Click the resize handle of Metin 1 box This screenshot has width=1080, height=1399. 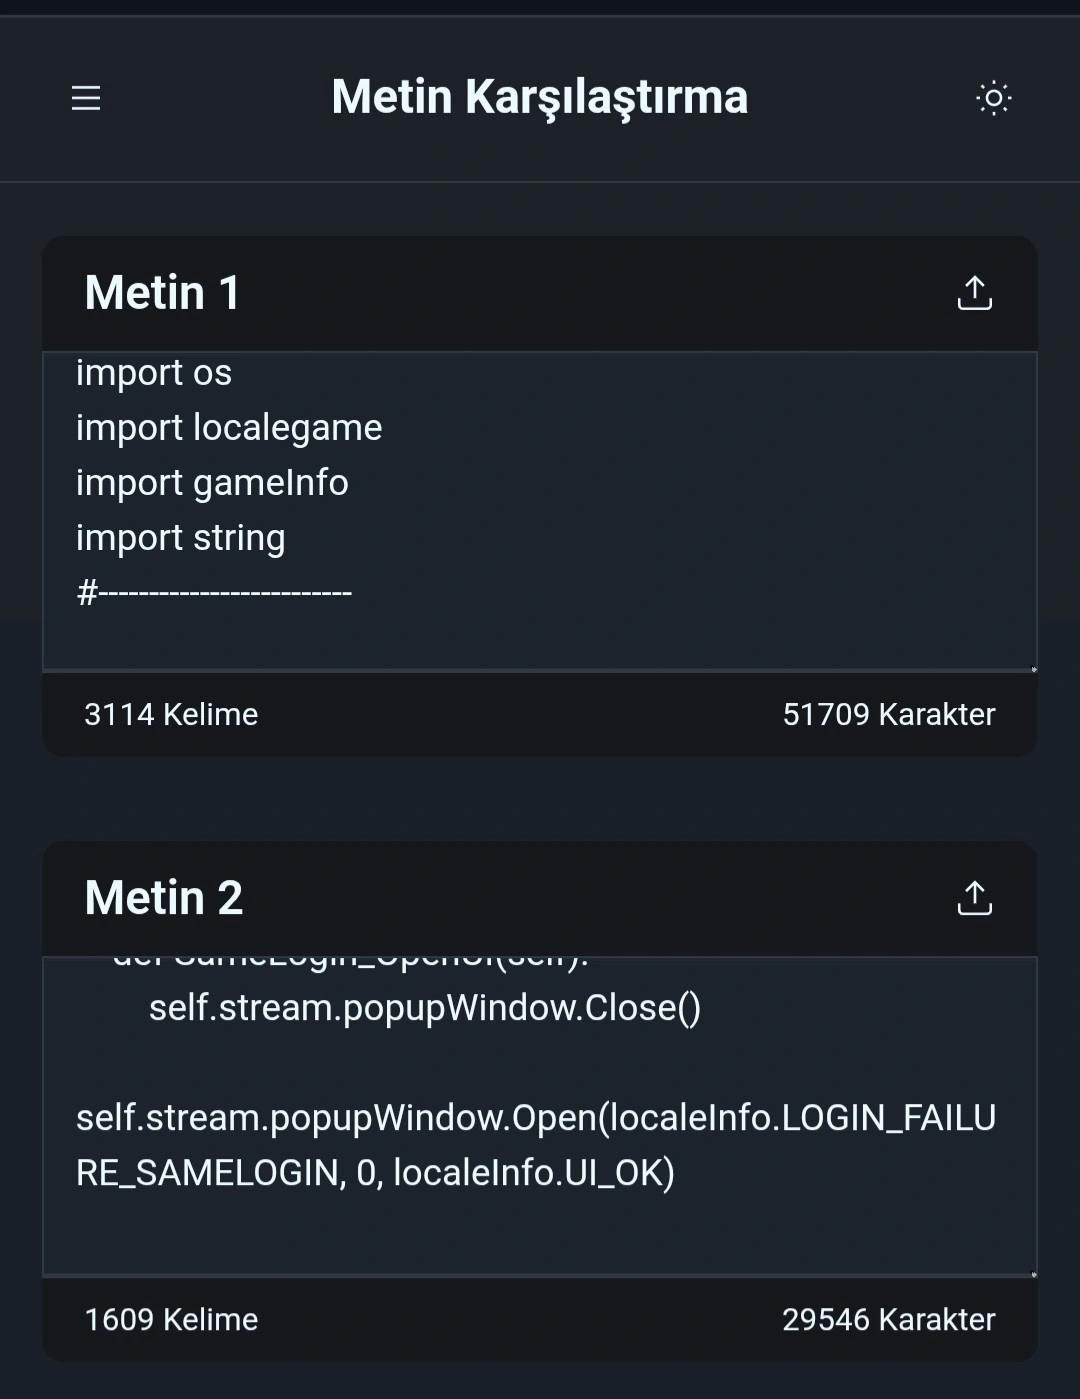coord(1033,669)
